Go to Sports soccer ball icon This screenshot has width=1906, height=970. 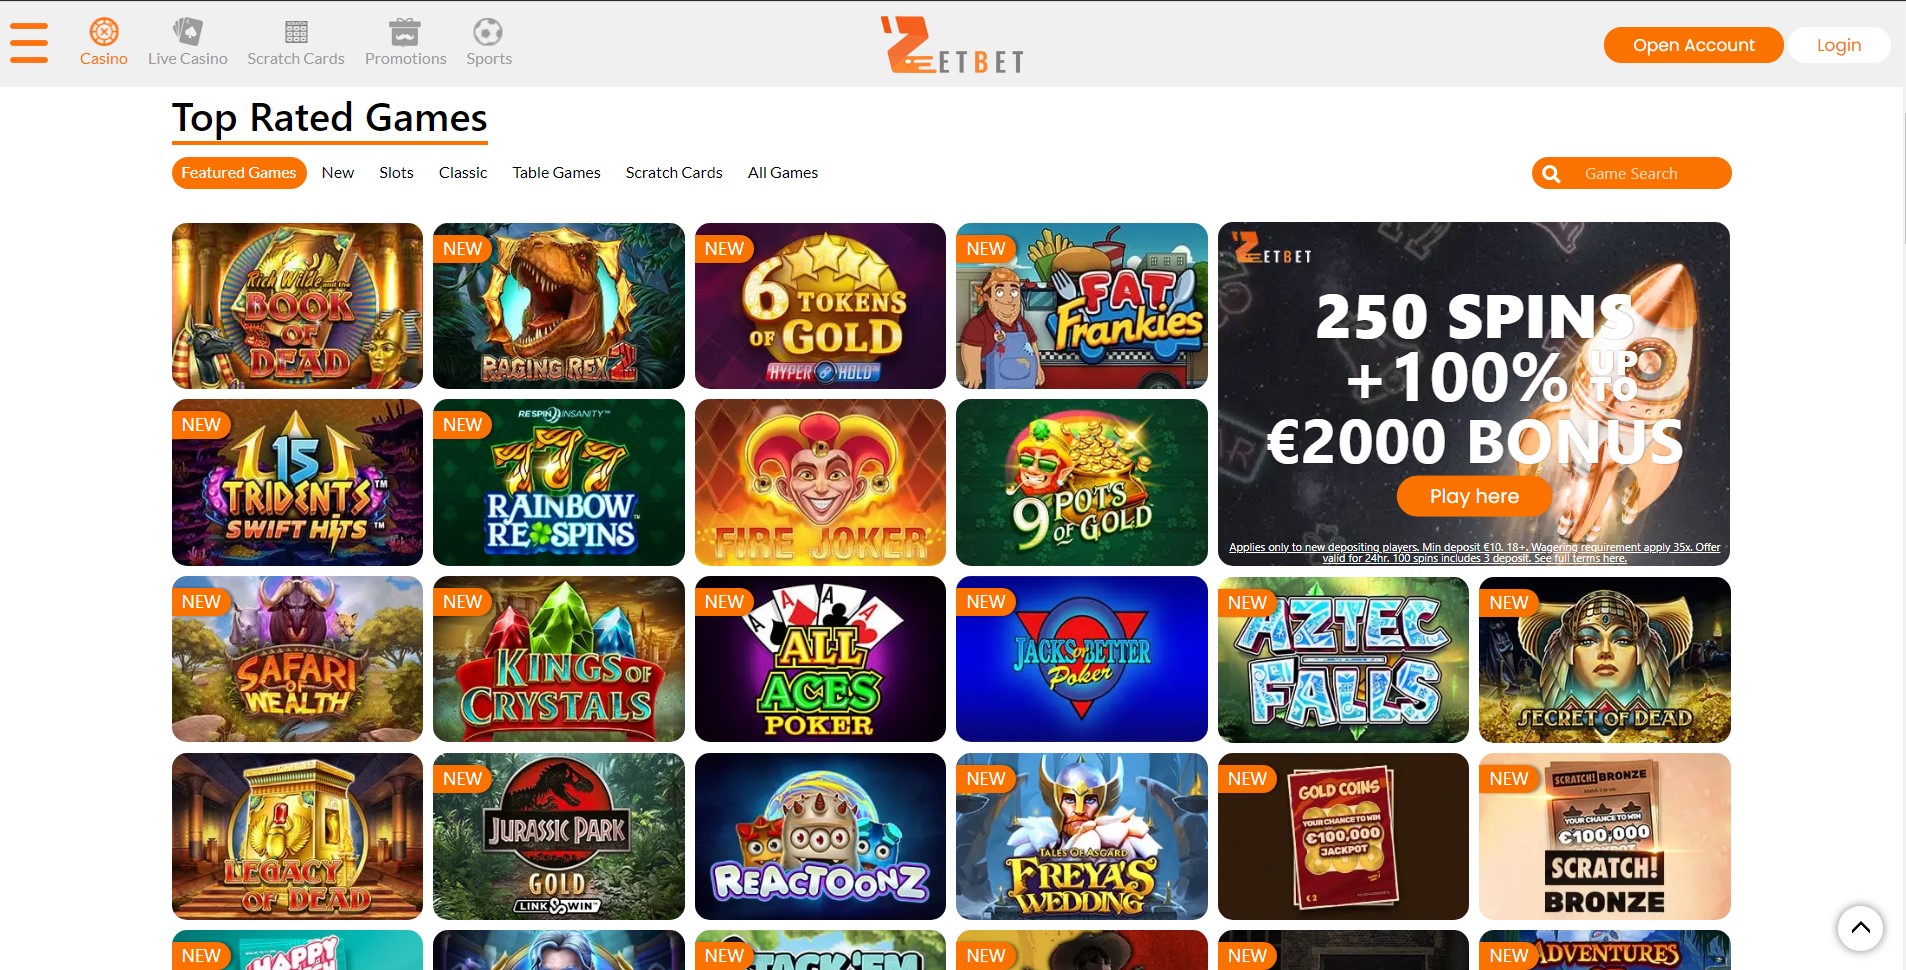(x=488, y=32)
